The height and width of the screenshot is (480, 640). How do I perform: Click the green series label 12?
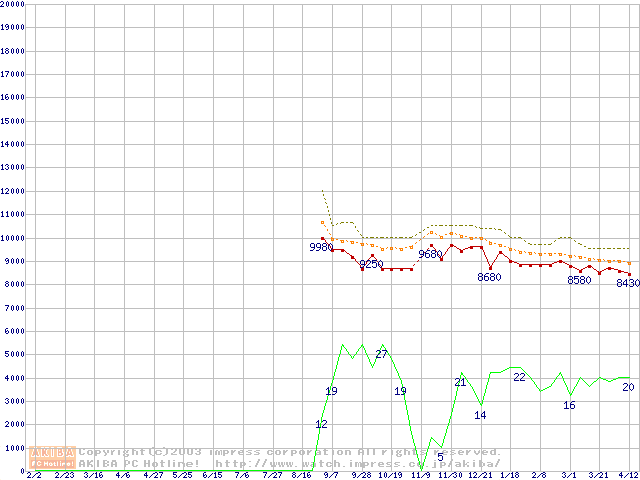pyautogui.click(x=321, y=424)
